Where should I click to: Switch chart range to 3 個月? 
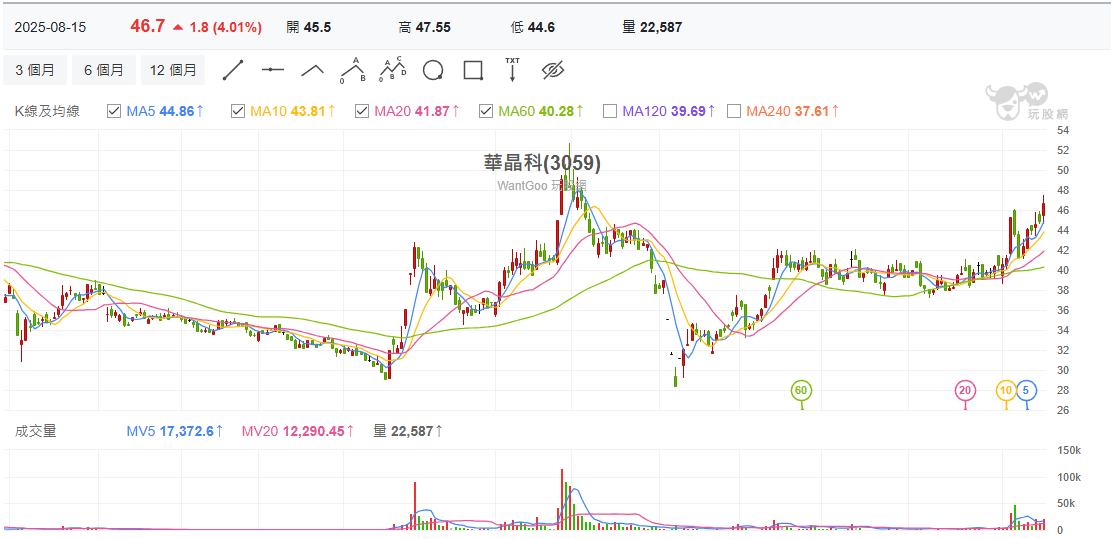pyautogui.click(x=35, y=70)
